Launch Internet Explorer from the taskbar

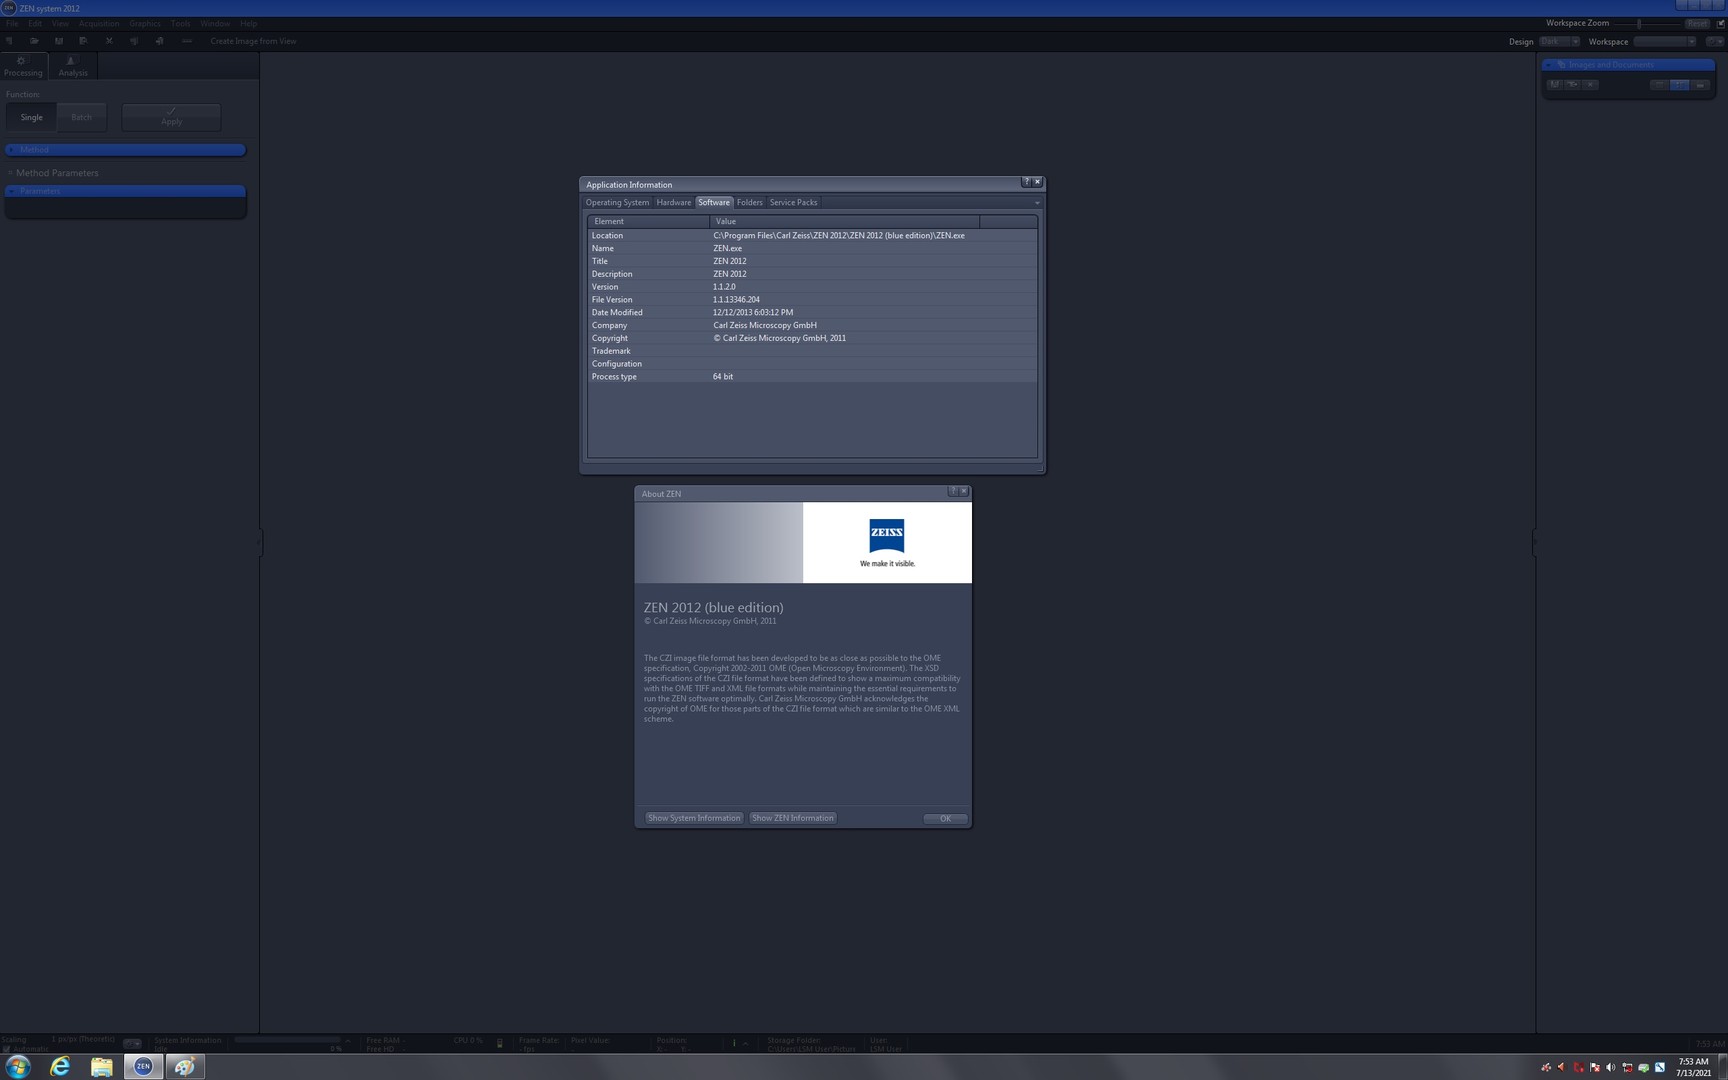[x=60, y=1067]
